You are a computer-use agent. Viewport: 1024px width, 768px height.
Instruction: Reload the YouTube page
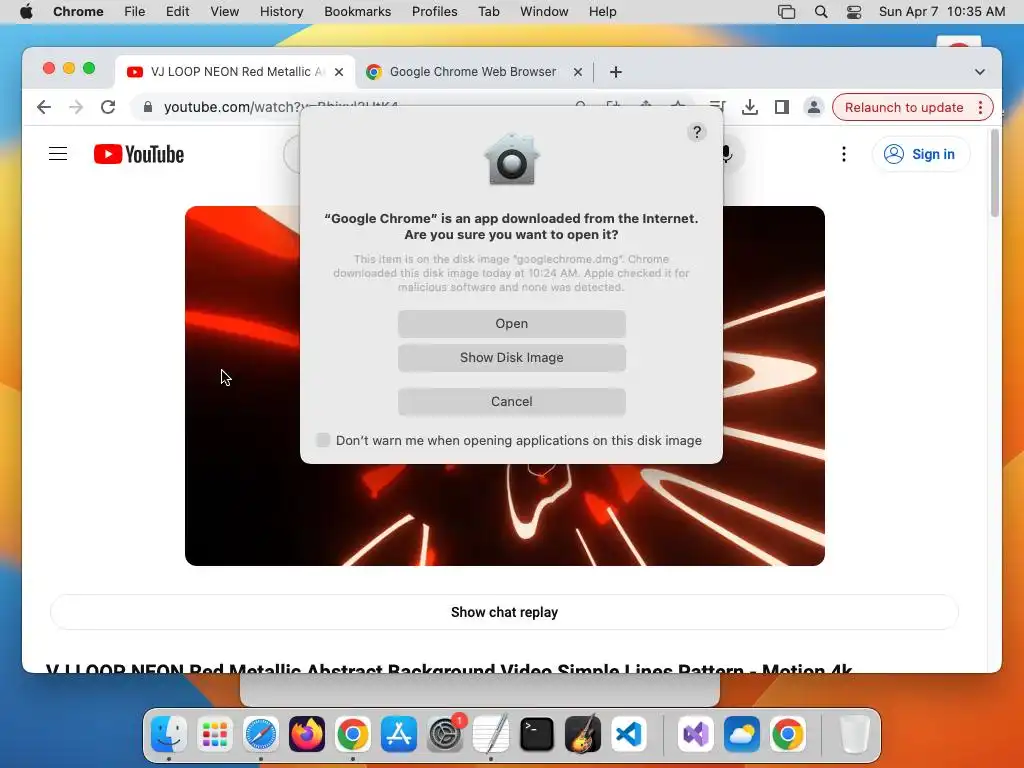point(108,107)
